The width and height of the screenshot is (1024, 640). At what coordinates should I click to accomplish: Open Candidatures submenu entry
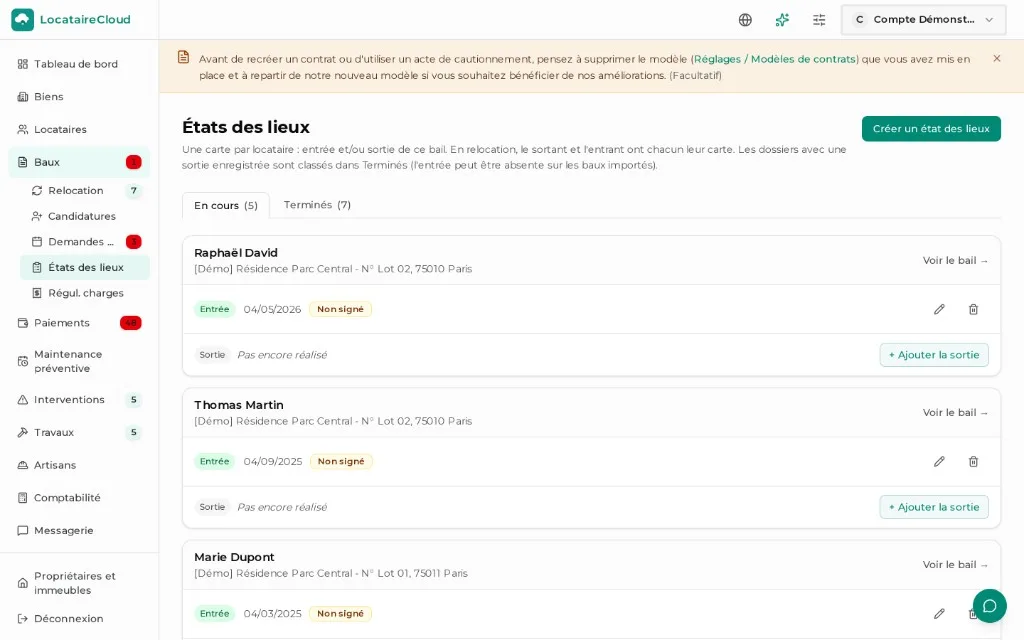coord(85,216)
